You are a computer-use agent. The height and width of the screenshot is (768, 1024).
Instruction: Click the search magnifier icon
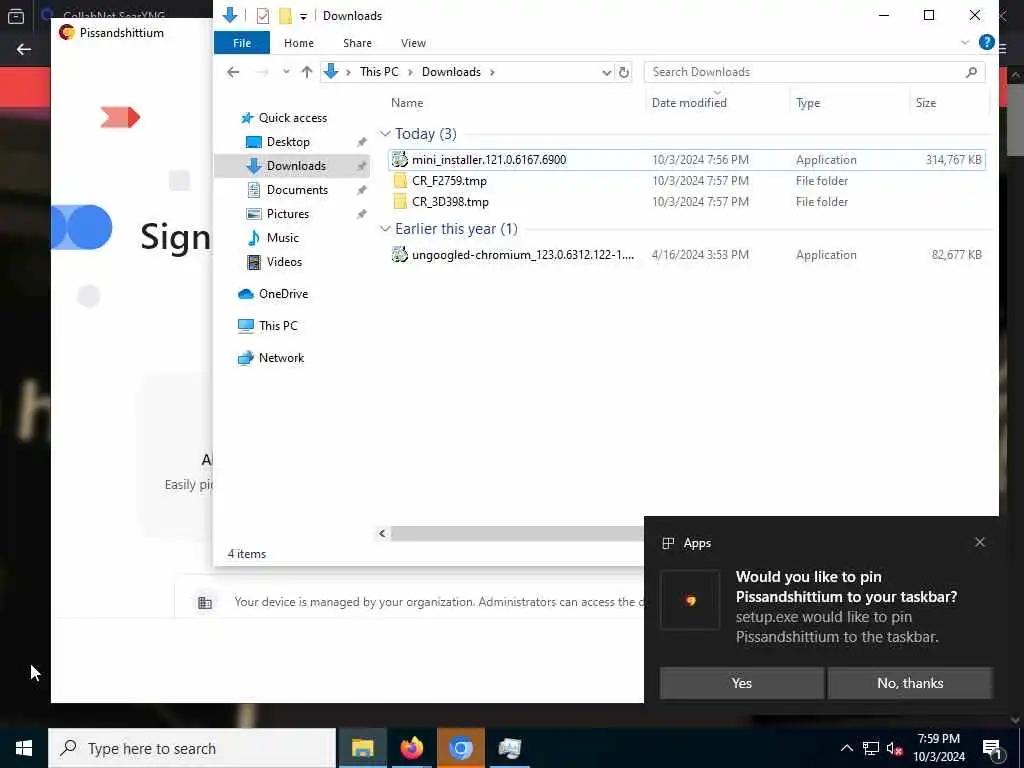coord(971,72)
